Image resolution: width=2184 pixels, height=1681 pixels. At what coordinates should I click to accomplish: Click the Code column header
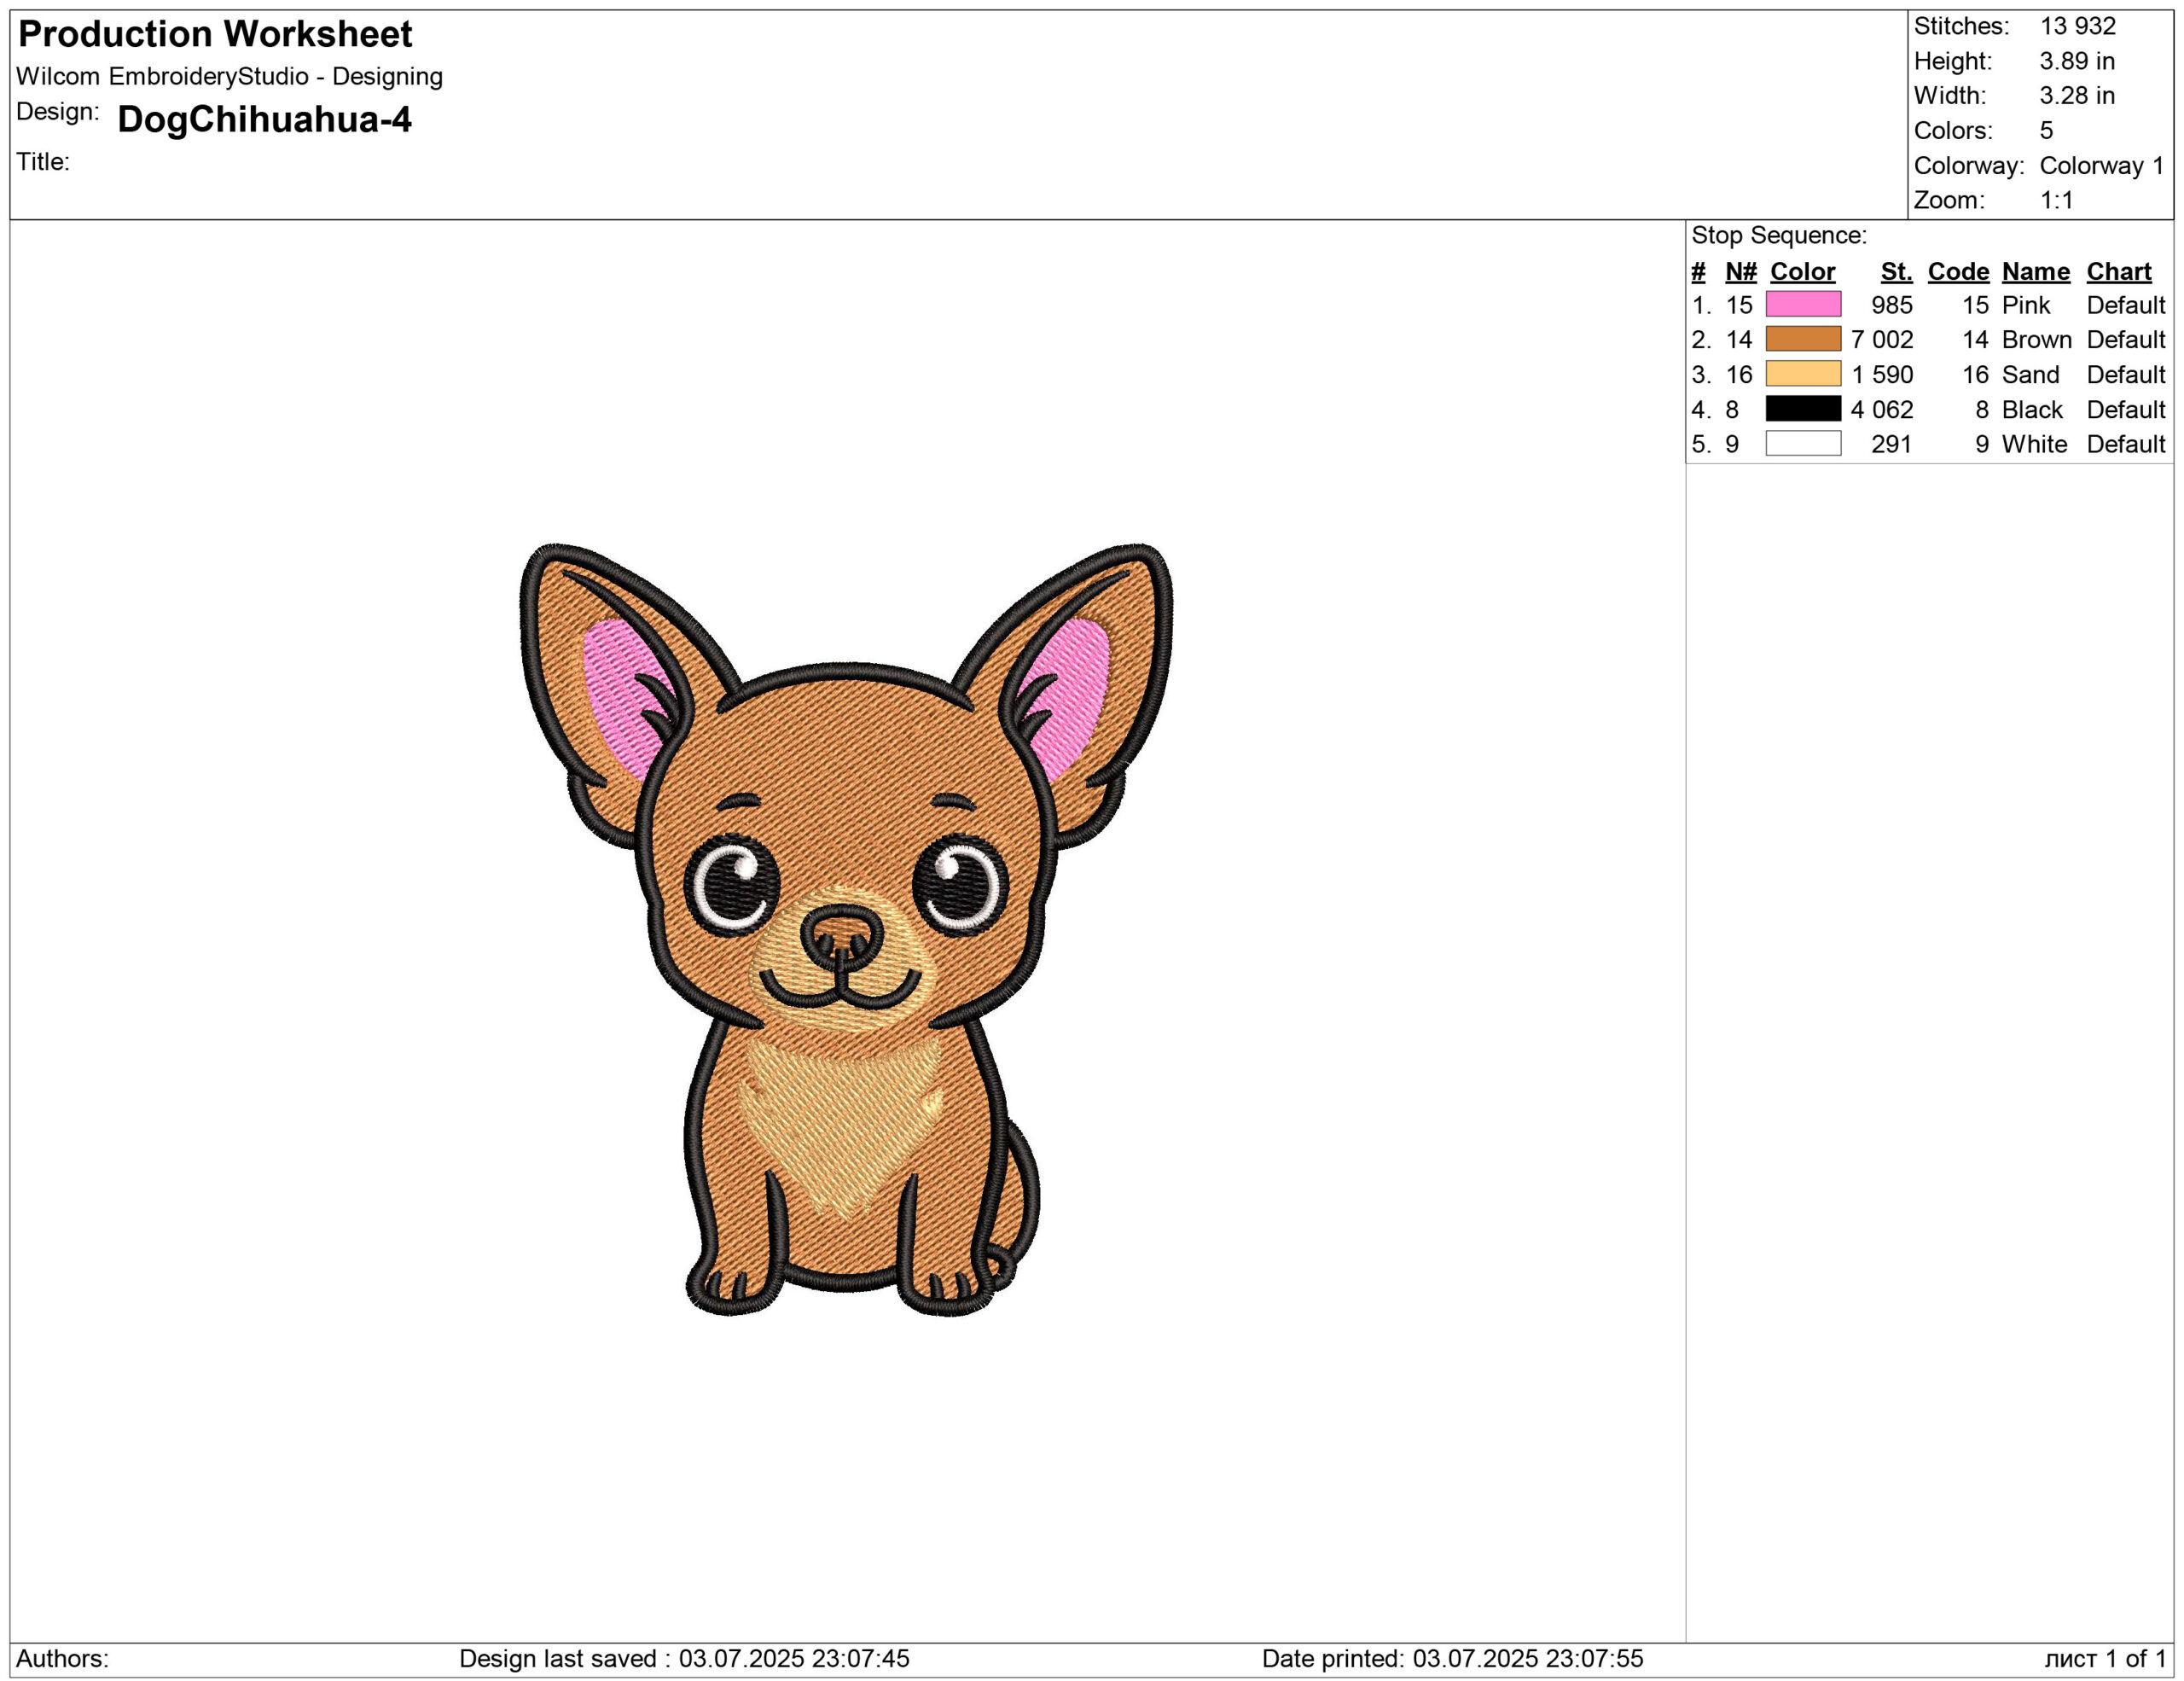coord(1957,271)
